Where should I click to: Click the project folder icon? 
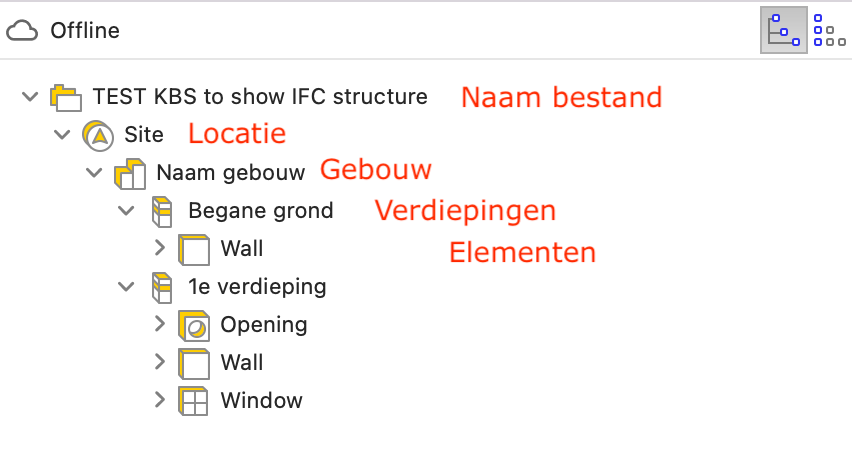(66, 98)
